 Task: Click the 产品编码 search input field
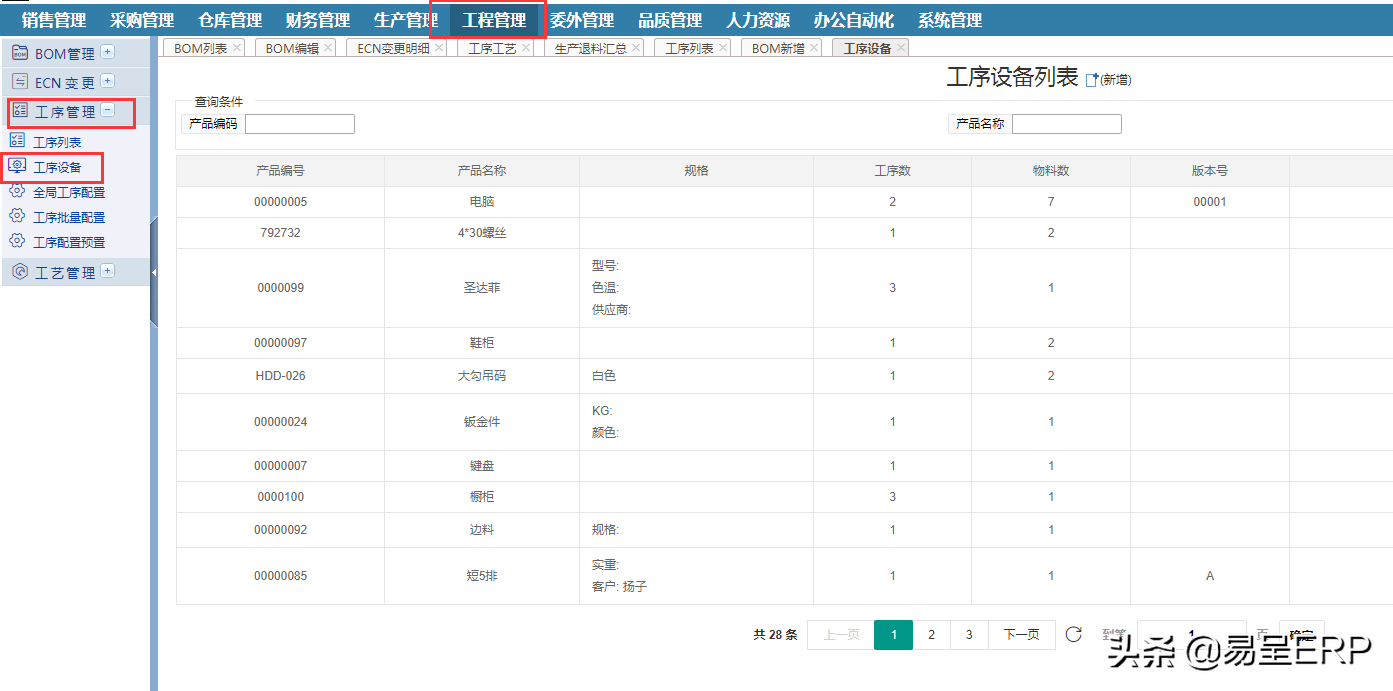point(300,124)
